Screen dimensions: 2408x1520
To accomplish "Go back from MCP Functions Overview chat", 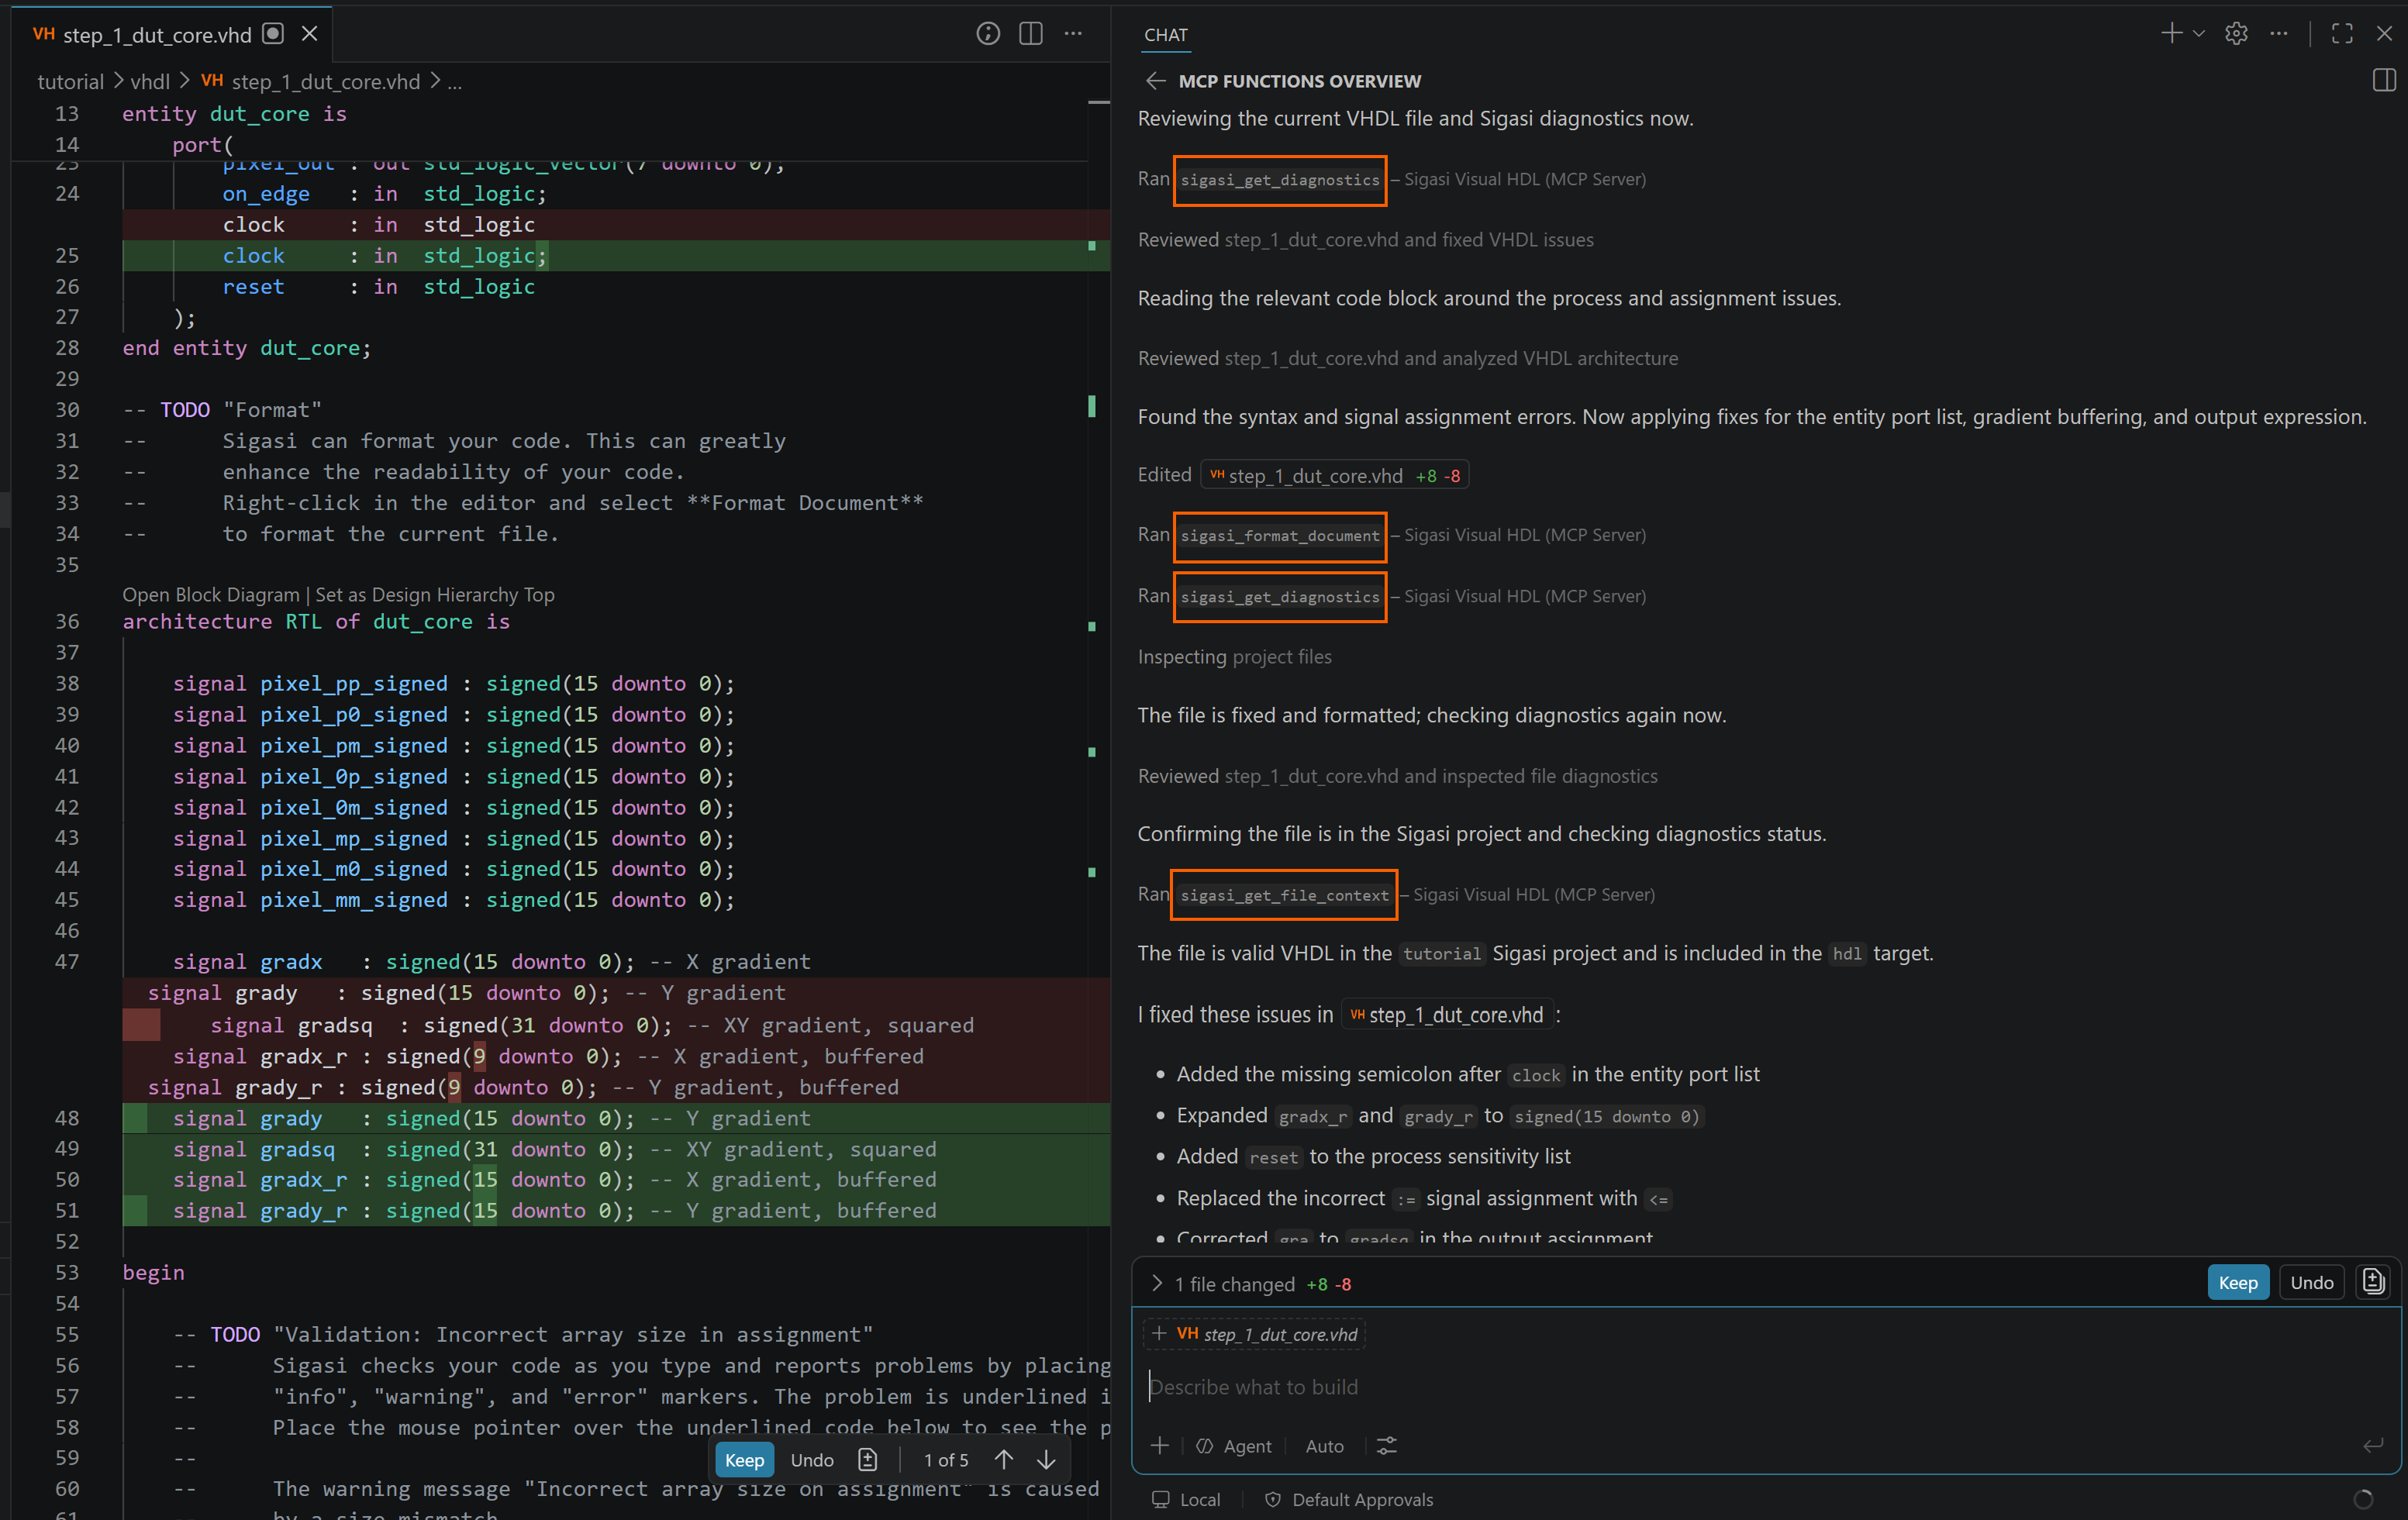I will (x=1155, y=81).
